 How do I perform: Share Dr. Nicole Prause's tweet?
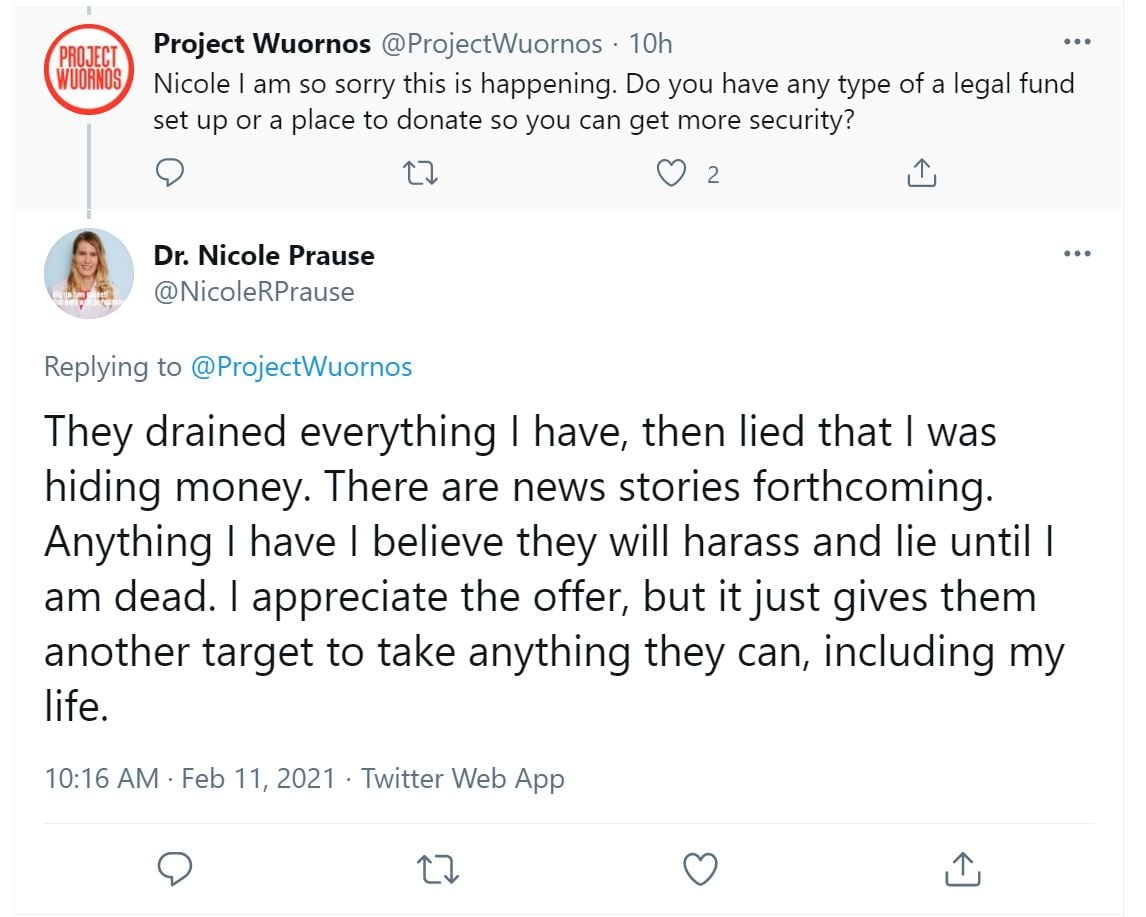pyautogui.click(x=961, y=868)
